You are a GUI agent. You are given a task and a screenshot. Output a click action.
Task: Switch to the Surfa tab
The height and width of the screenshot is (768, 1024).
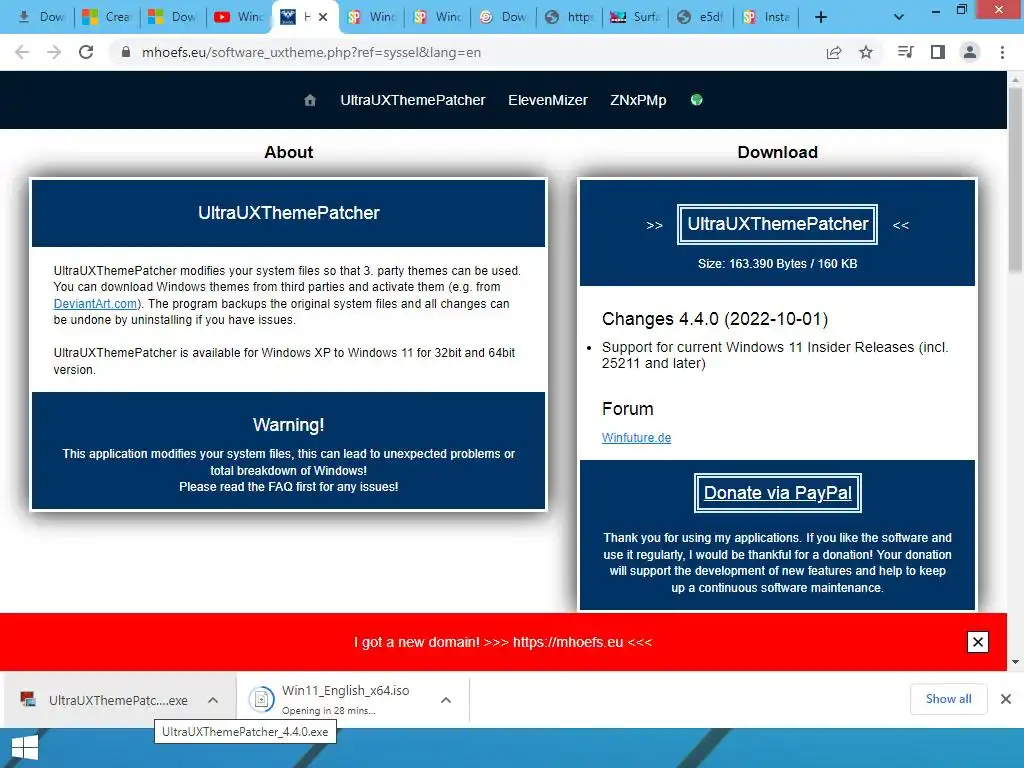click(635, 17)
